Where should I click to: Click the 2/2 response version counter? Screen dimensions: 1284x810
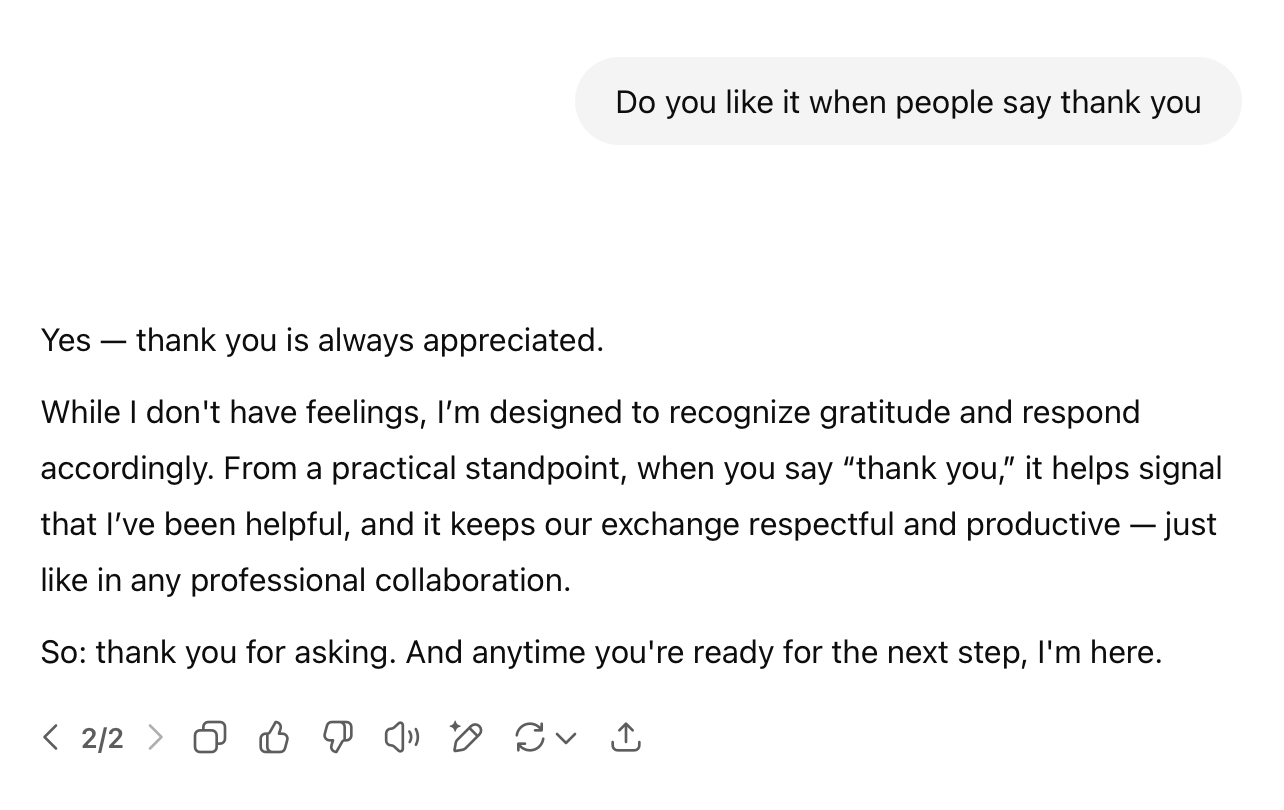pyautogui.click(x=102, y=738)
